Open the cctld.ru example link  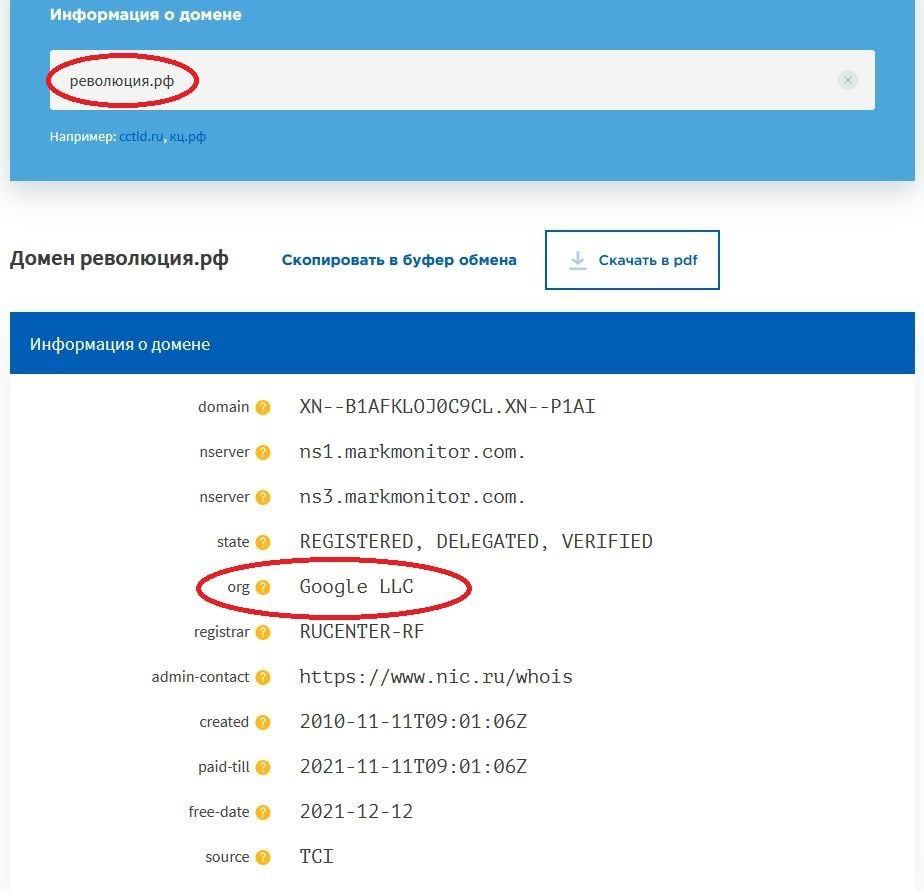coord(141,136)
